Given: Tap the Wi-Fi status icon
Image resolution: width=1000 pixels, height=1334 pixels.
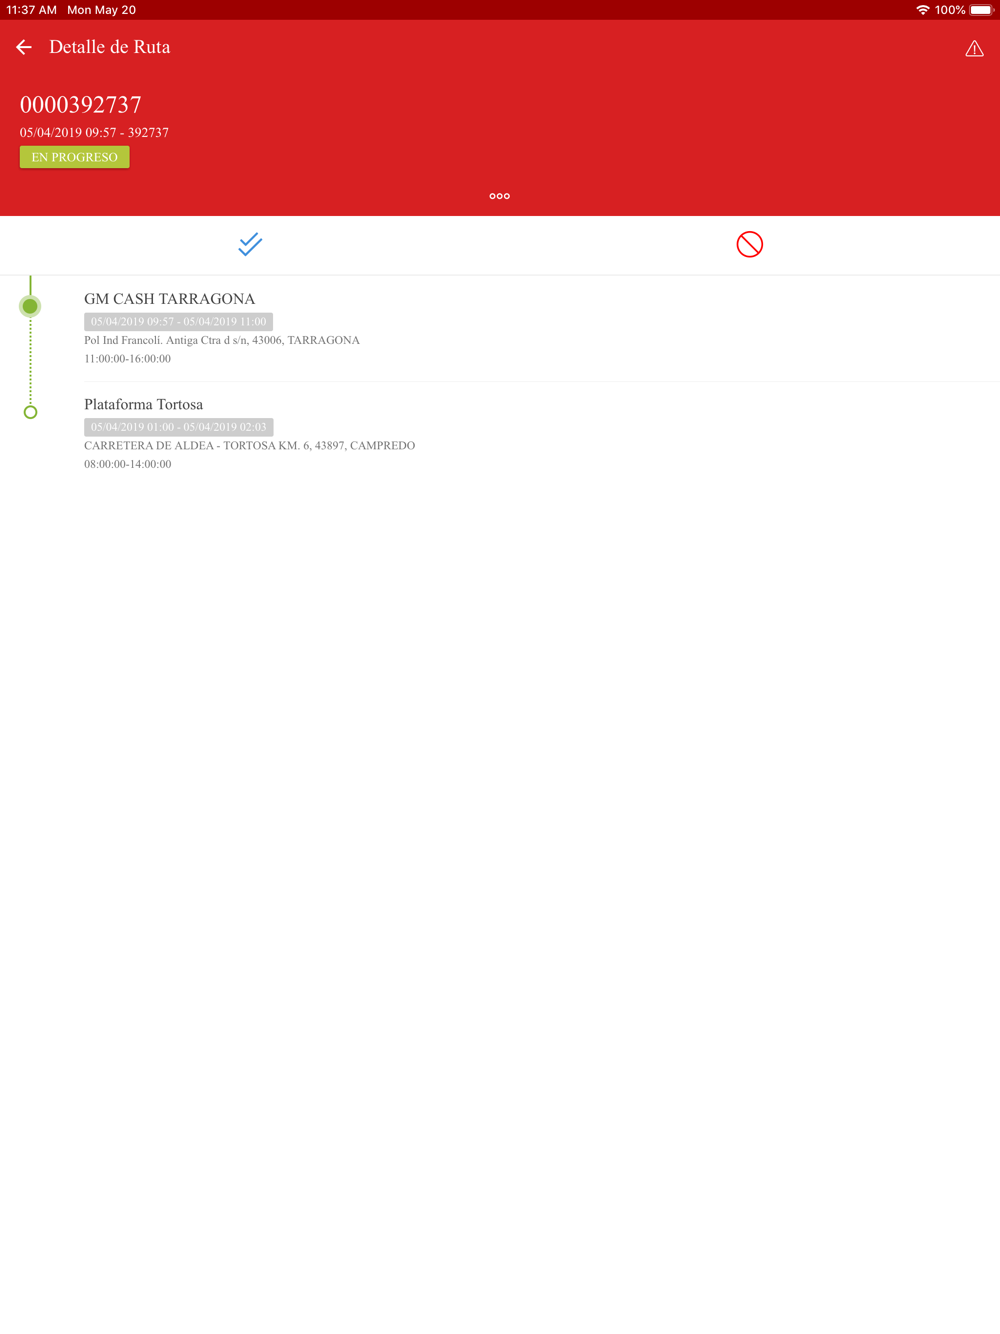Looking at the screenshot, I should click(x=922, y=10).
